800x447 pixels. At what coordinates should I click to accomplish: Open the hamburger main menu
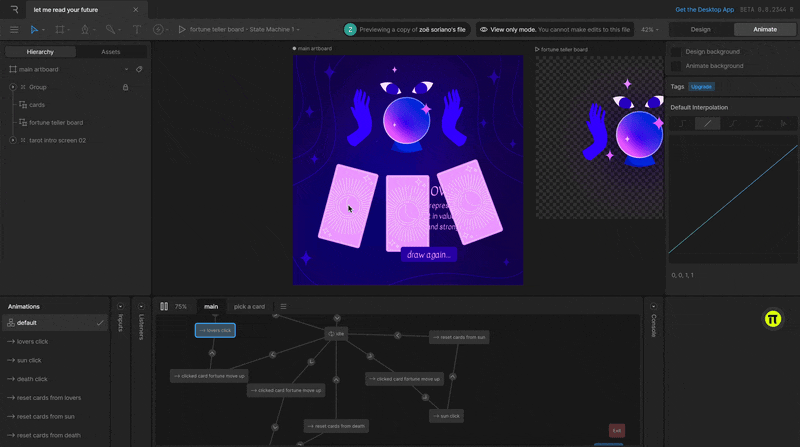coord(13,30)
